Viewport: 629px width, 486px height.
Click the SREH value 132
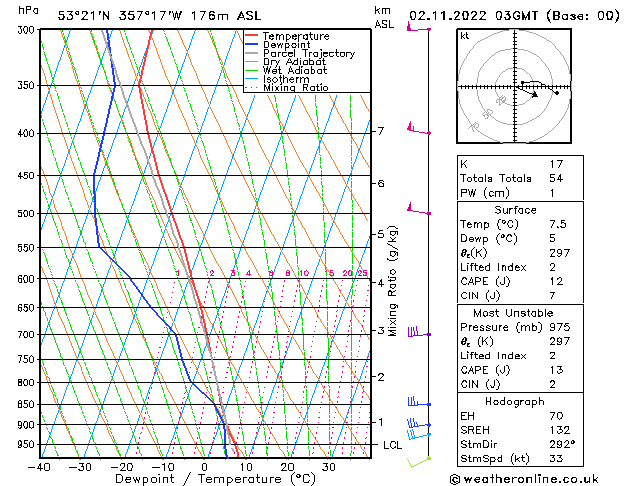560,430
